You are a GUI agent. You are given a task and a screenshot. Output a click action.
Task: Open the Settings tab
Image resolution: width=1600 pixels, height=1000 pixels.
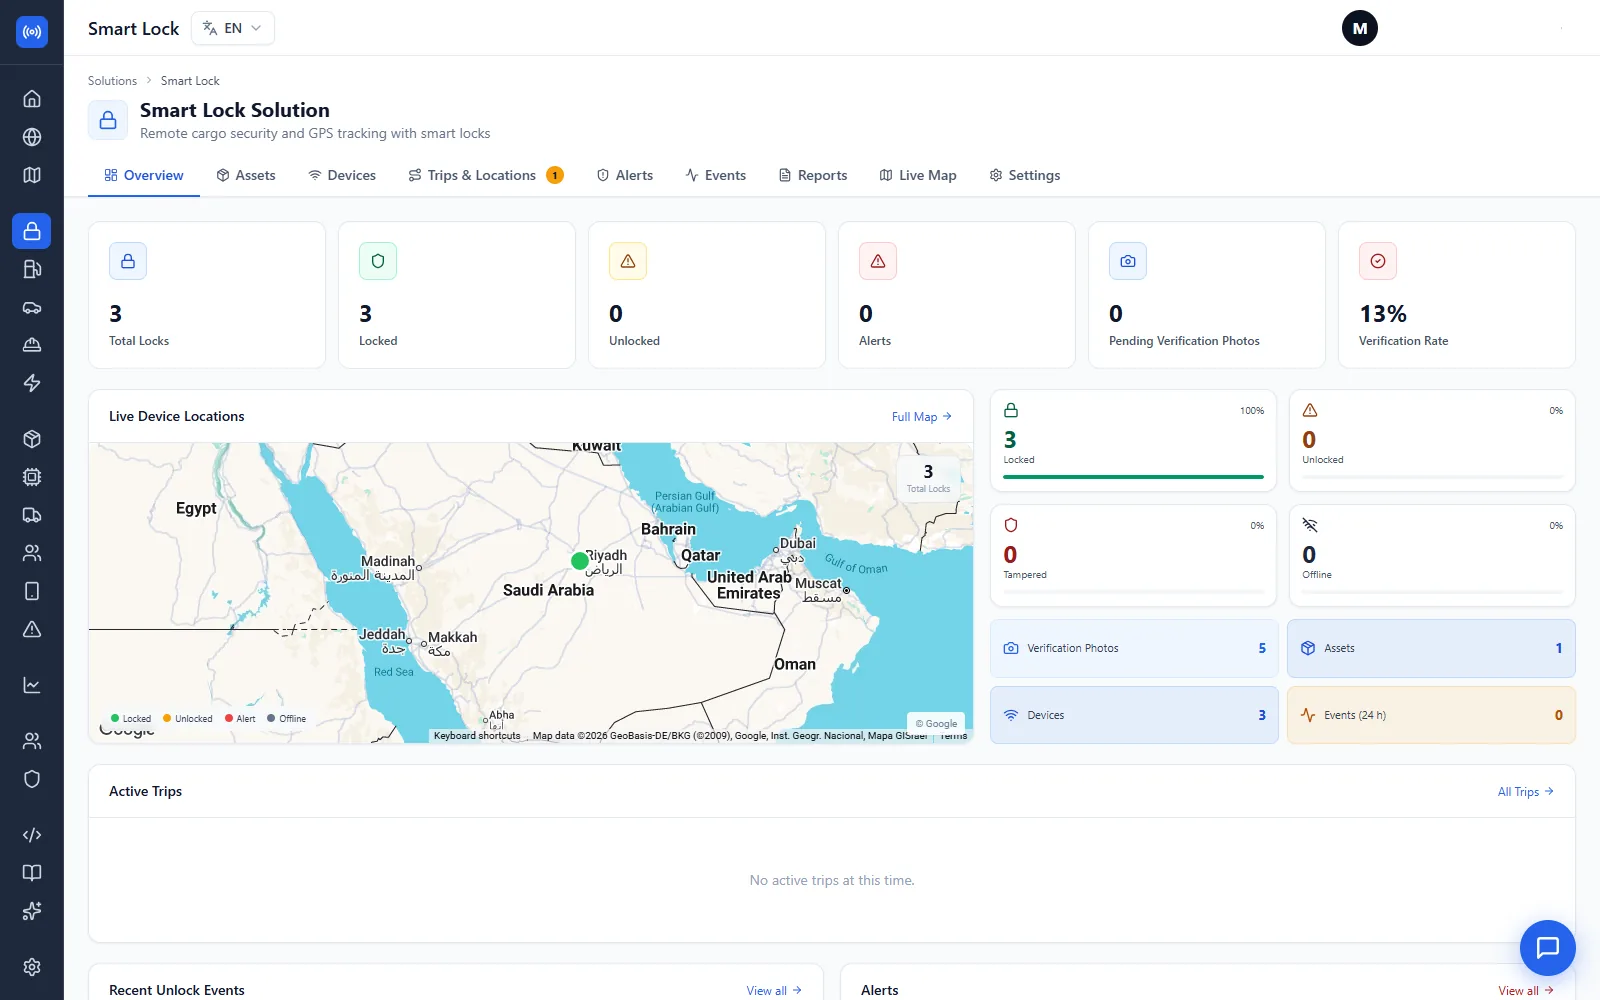click(1025, 175)
